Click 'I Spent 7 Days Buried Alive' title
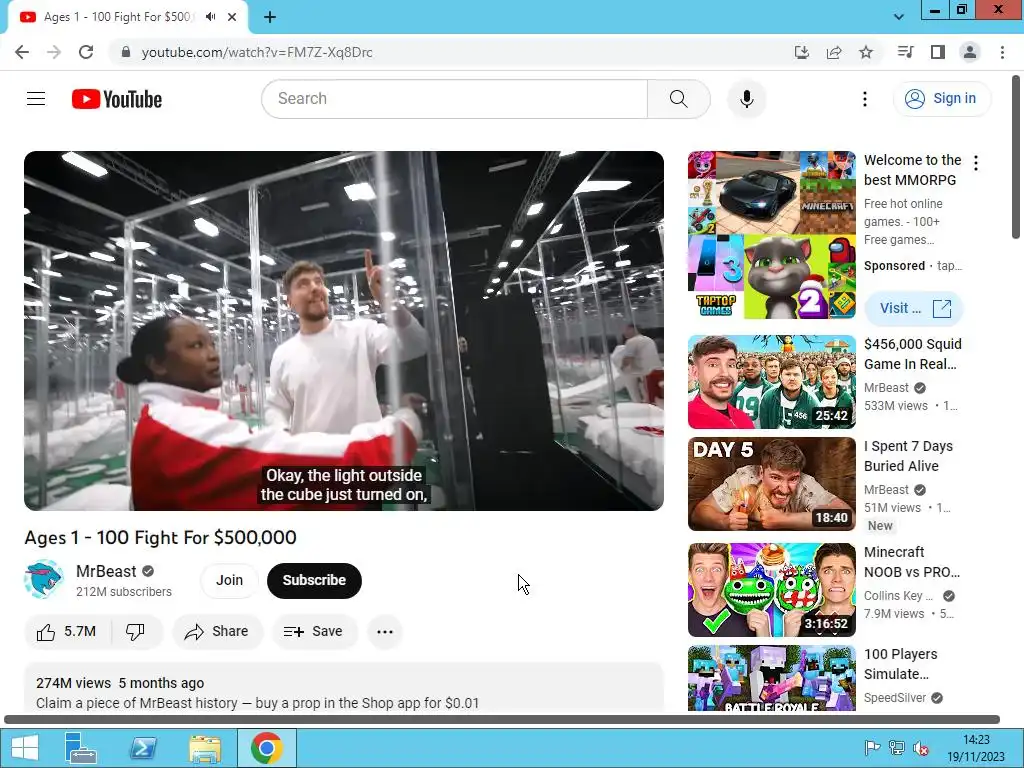This screenshot has height=768, width=1024. [908, 456]
